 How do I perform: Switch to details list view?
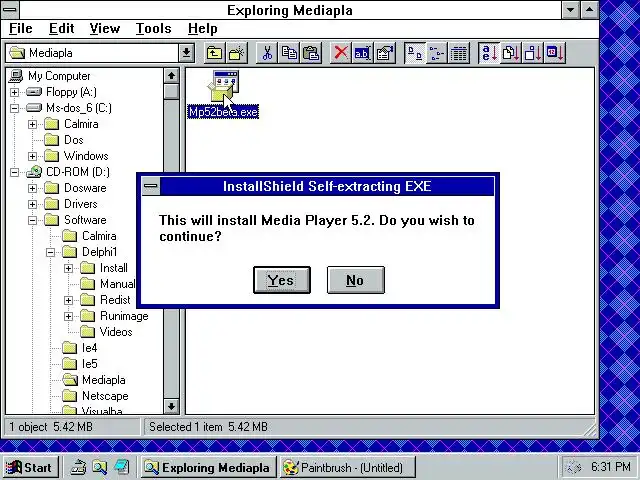tap(459, 53)
